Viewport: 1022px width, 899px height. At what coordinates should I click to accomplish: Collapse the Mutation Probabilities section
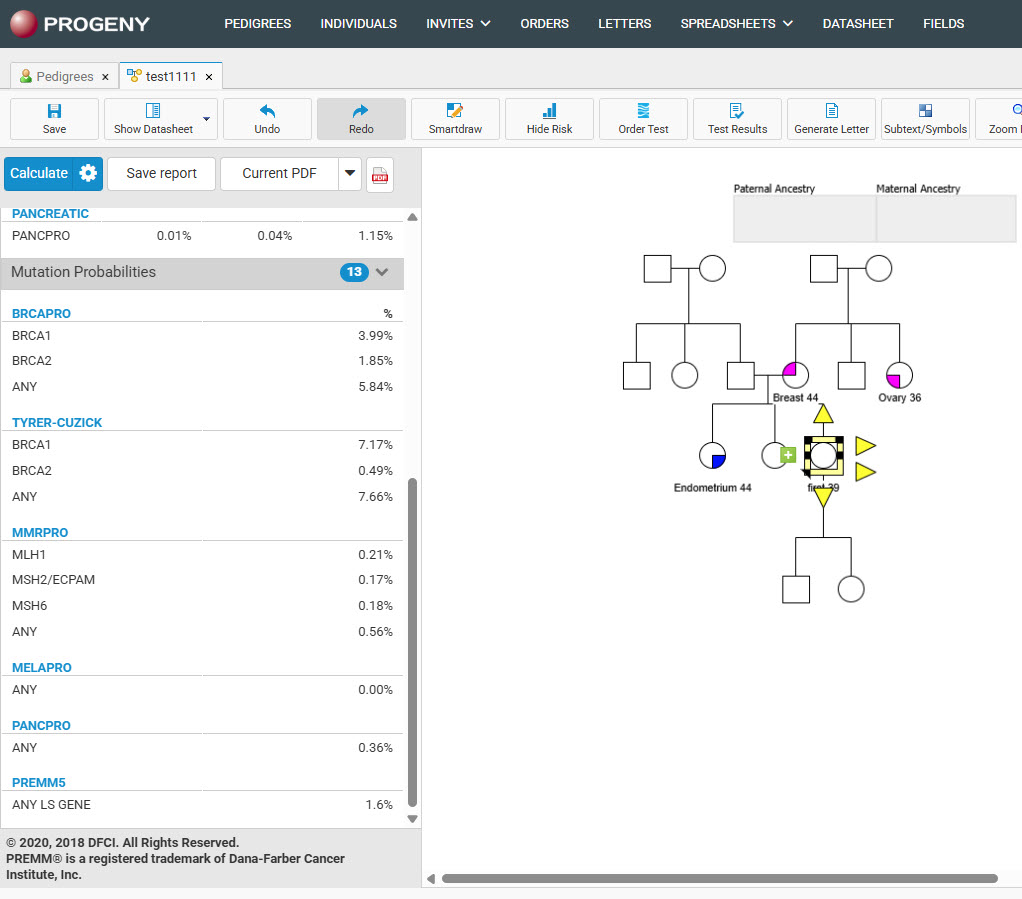[x=382, y=272]
